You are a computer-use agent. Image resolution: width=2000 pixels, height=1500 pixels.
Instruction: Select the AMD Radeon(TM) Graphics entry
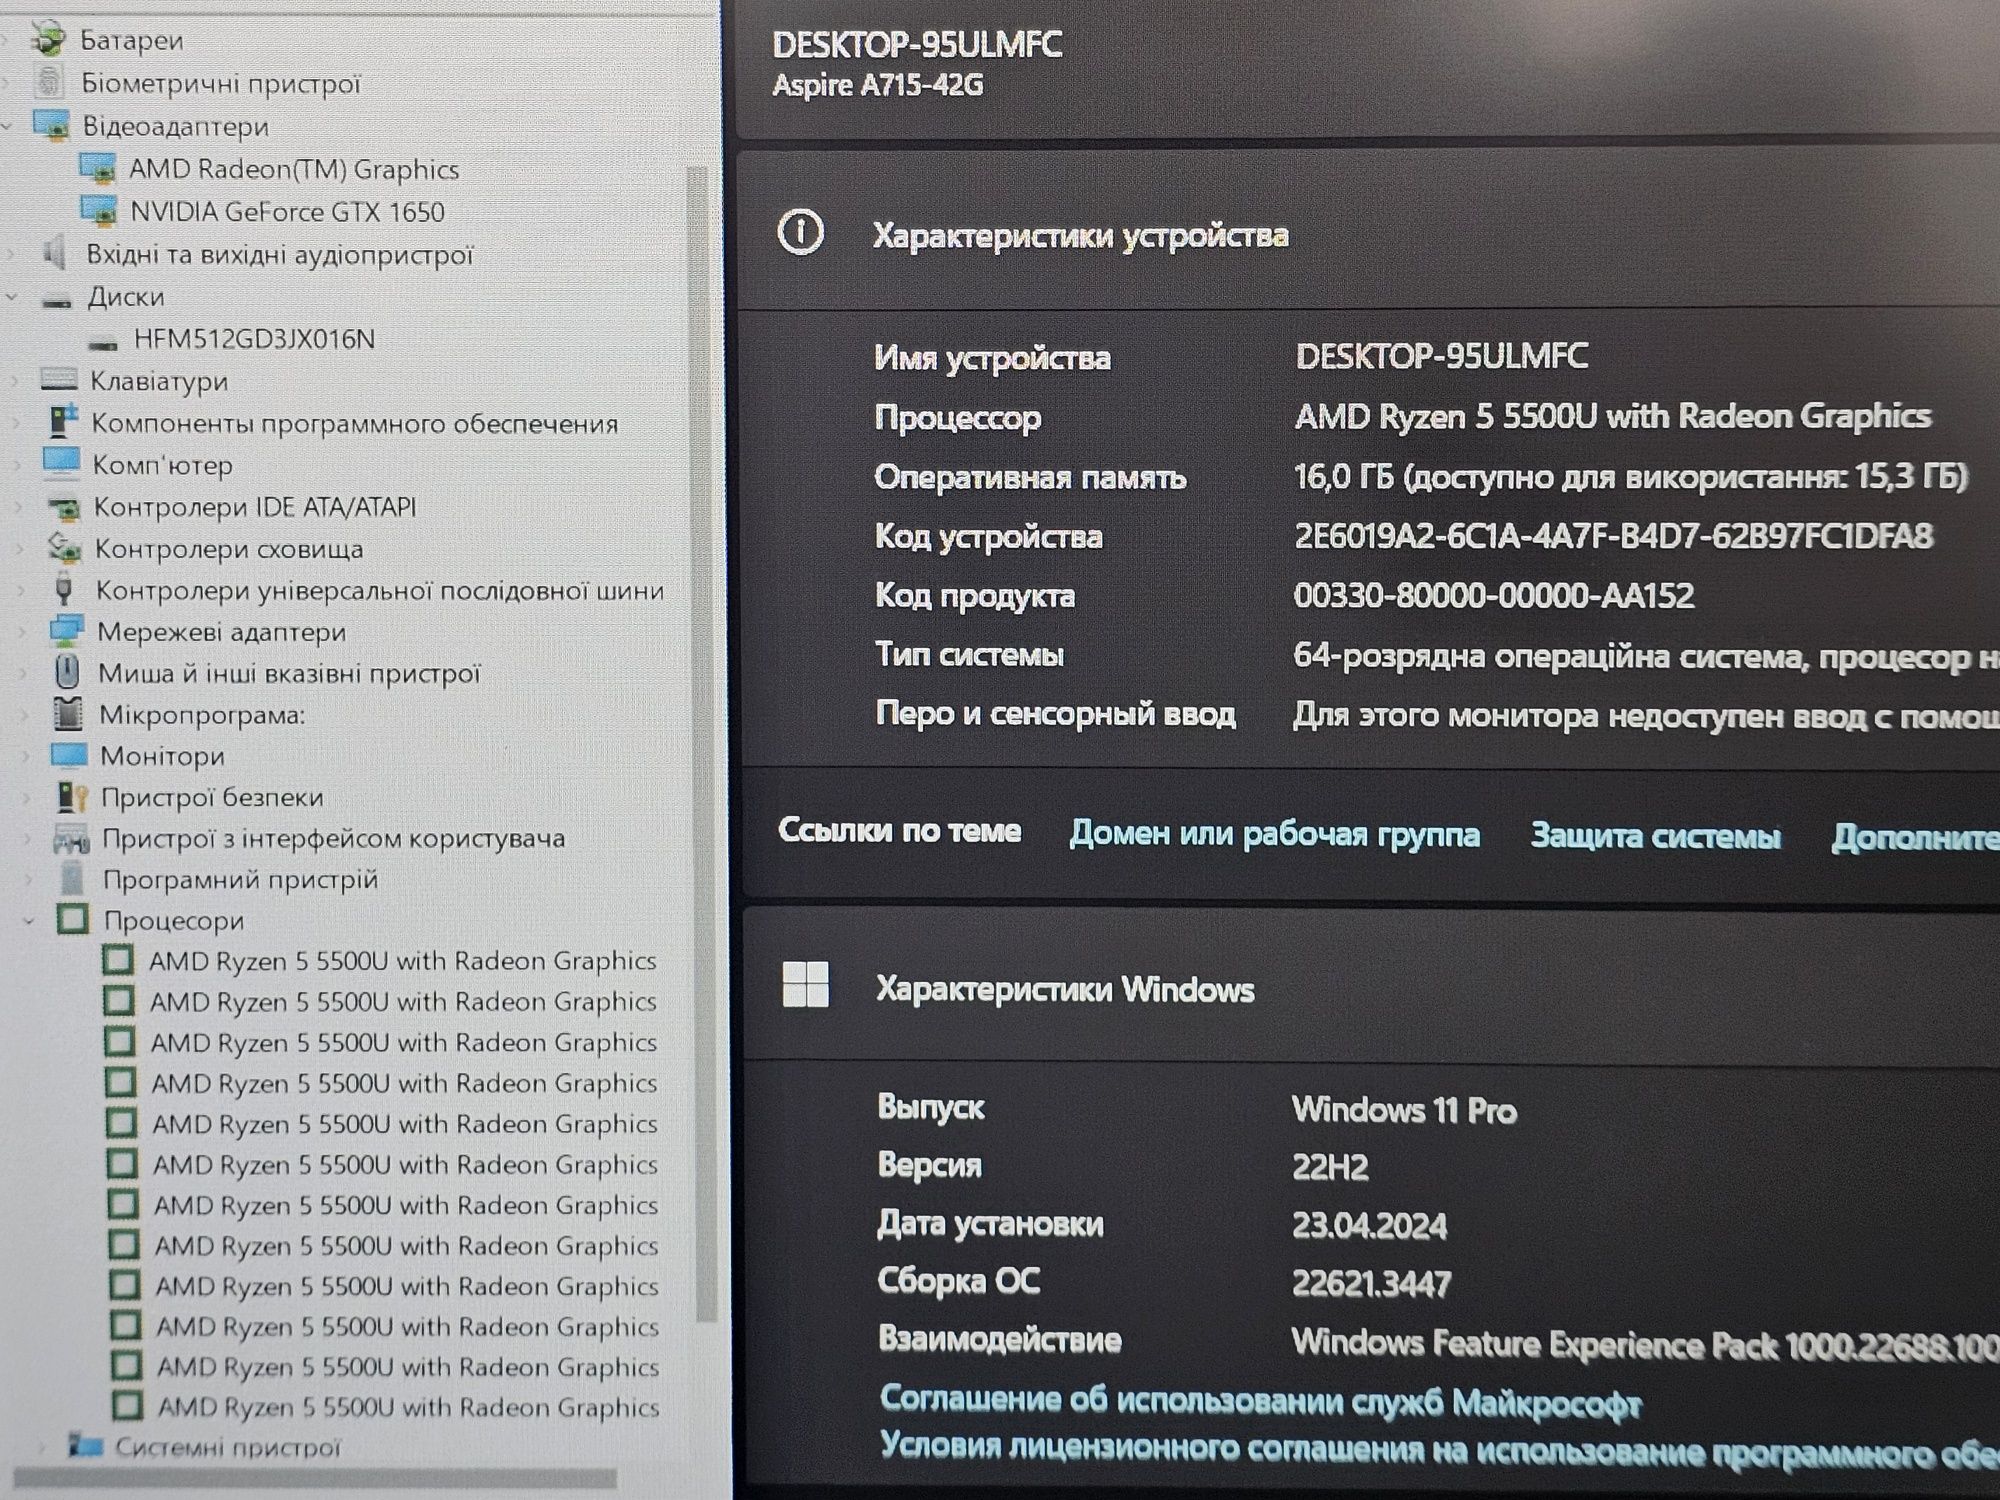pyautogui.click(x=294, y=169)
